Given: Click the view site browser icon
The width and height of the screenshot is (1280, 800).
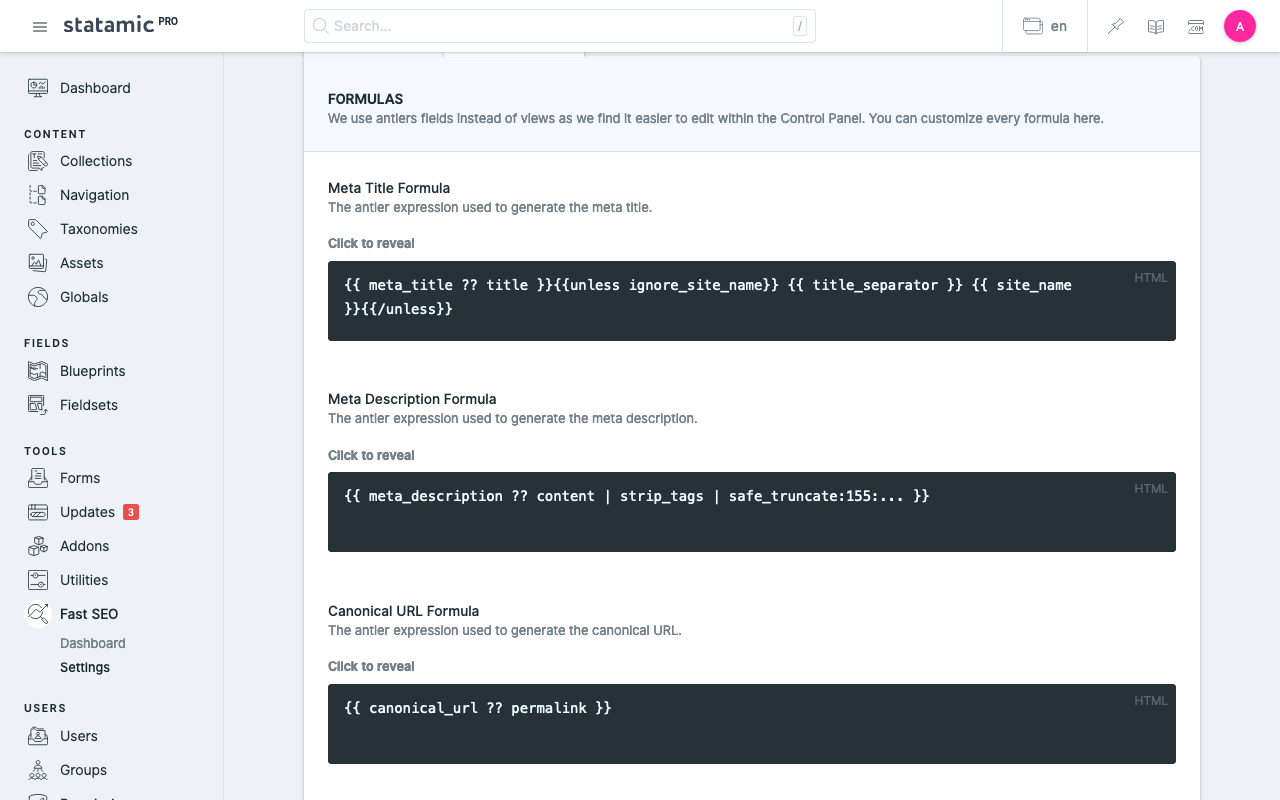Looking at the screenshot, I should tap(1196, 27).
